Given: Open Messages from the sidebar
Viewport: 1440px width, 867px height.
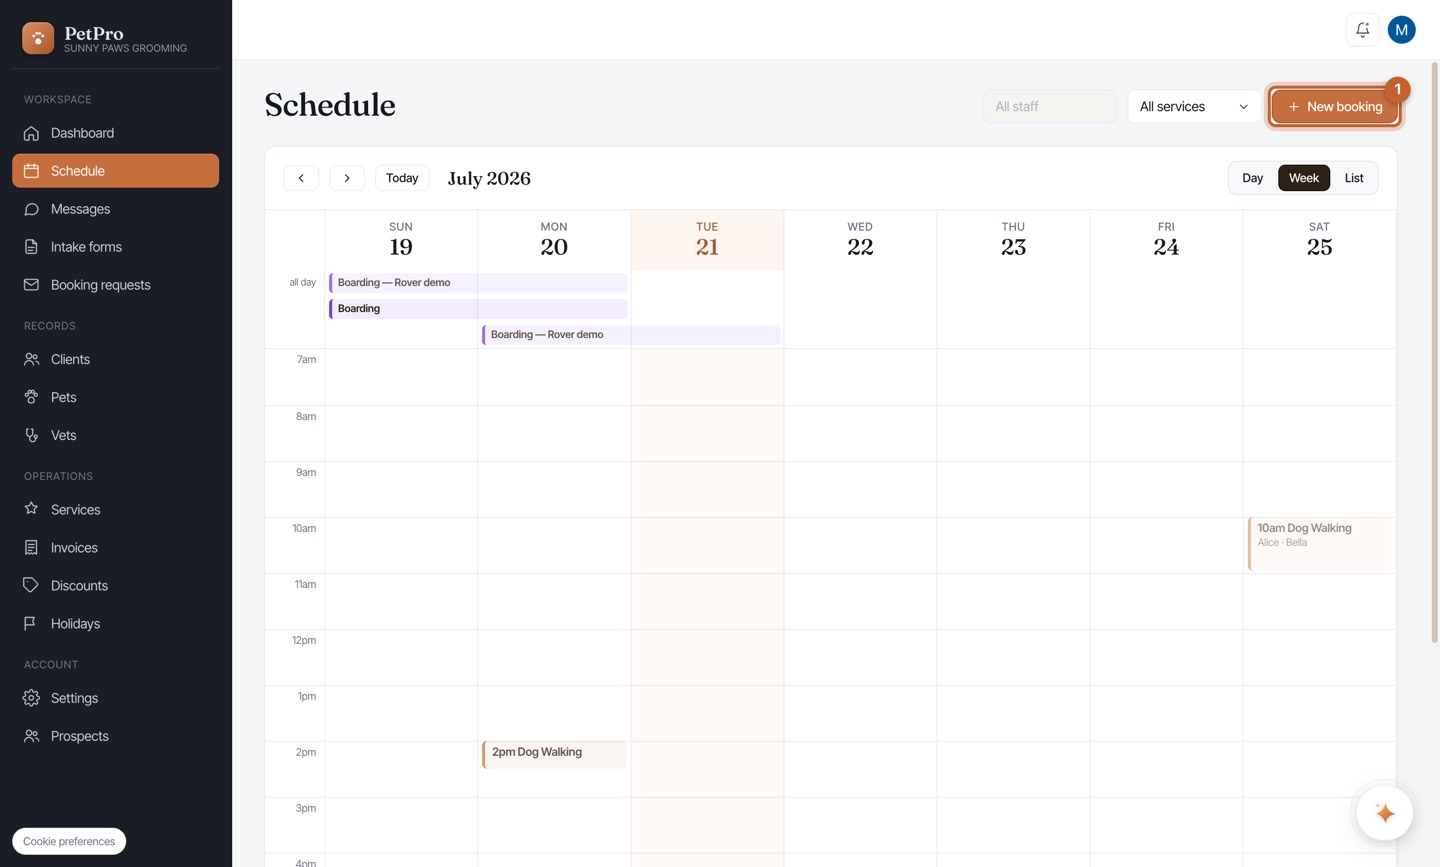Looking at the screenshot, I should [115, 209].
